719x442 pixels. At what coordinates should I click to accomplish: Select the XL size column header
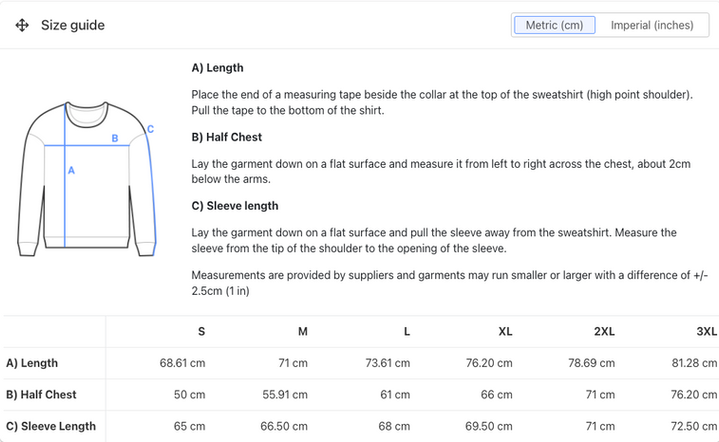coord(505,332)
